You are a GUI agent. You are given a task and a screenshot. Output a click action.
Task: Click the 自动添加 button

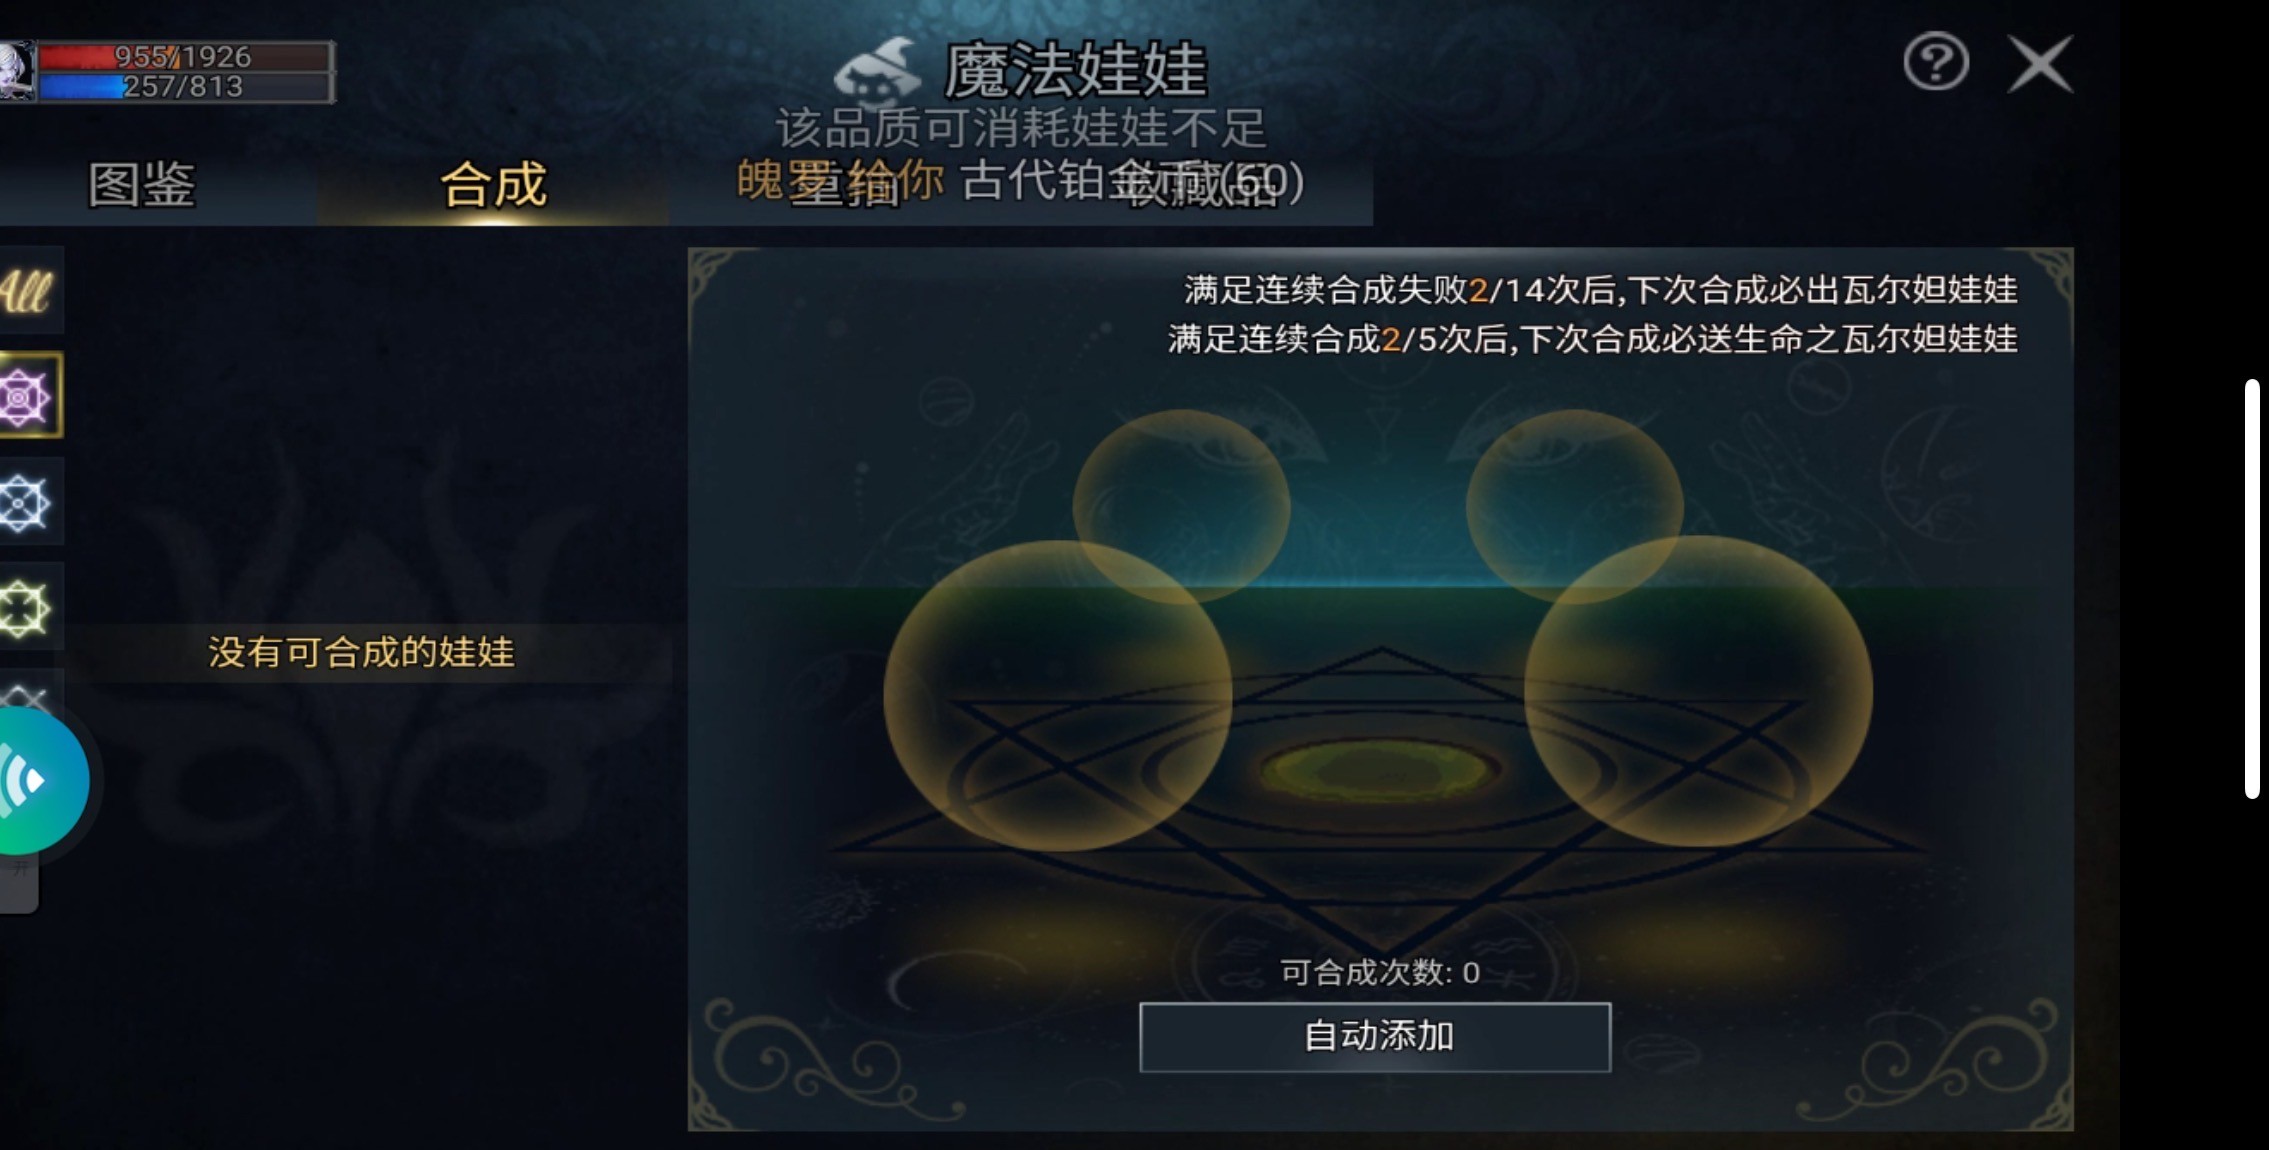[1375, 1037]
